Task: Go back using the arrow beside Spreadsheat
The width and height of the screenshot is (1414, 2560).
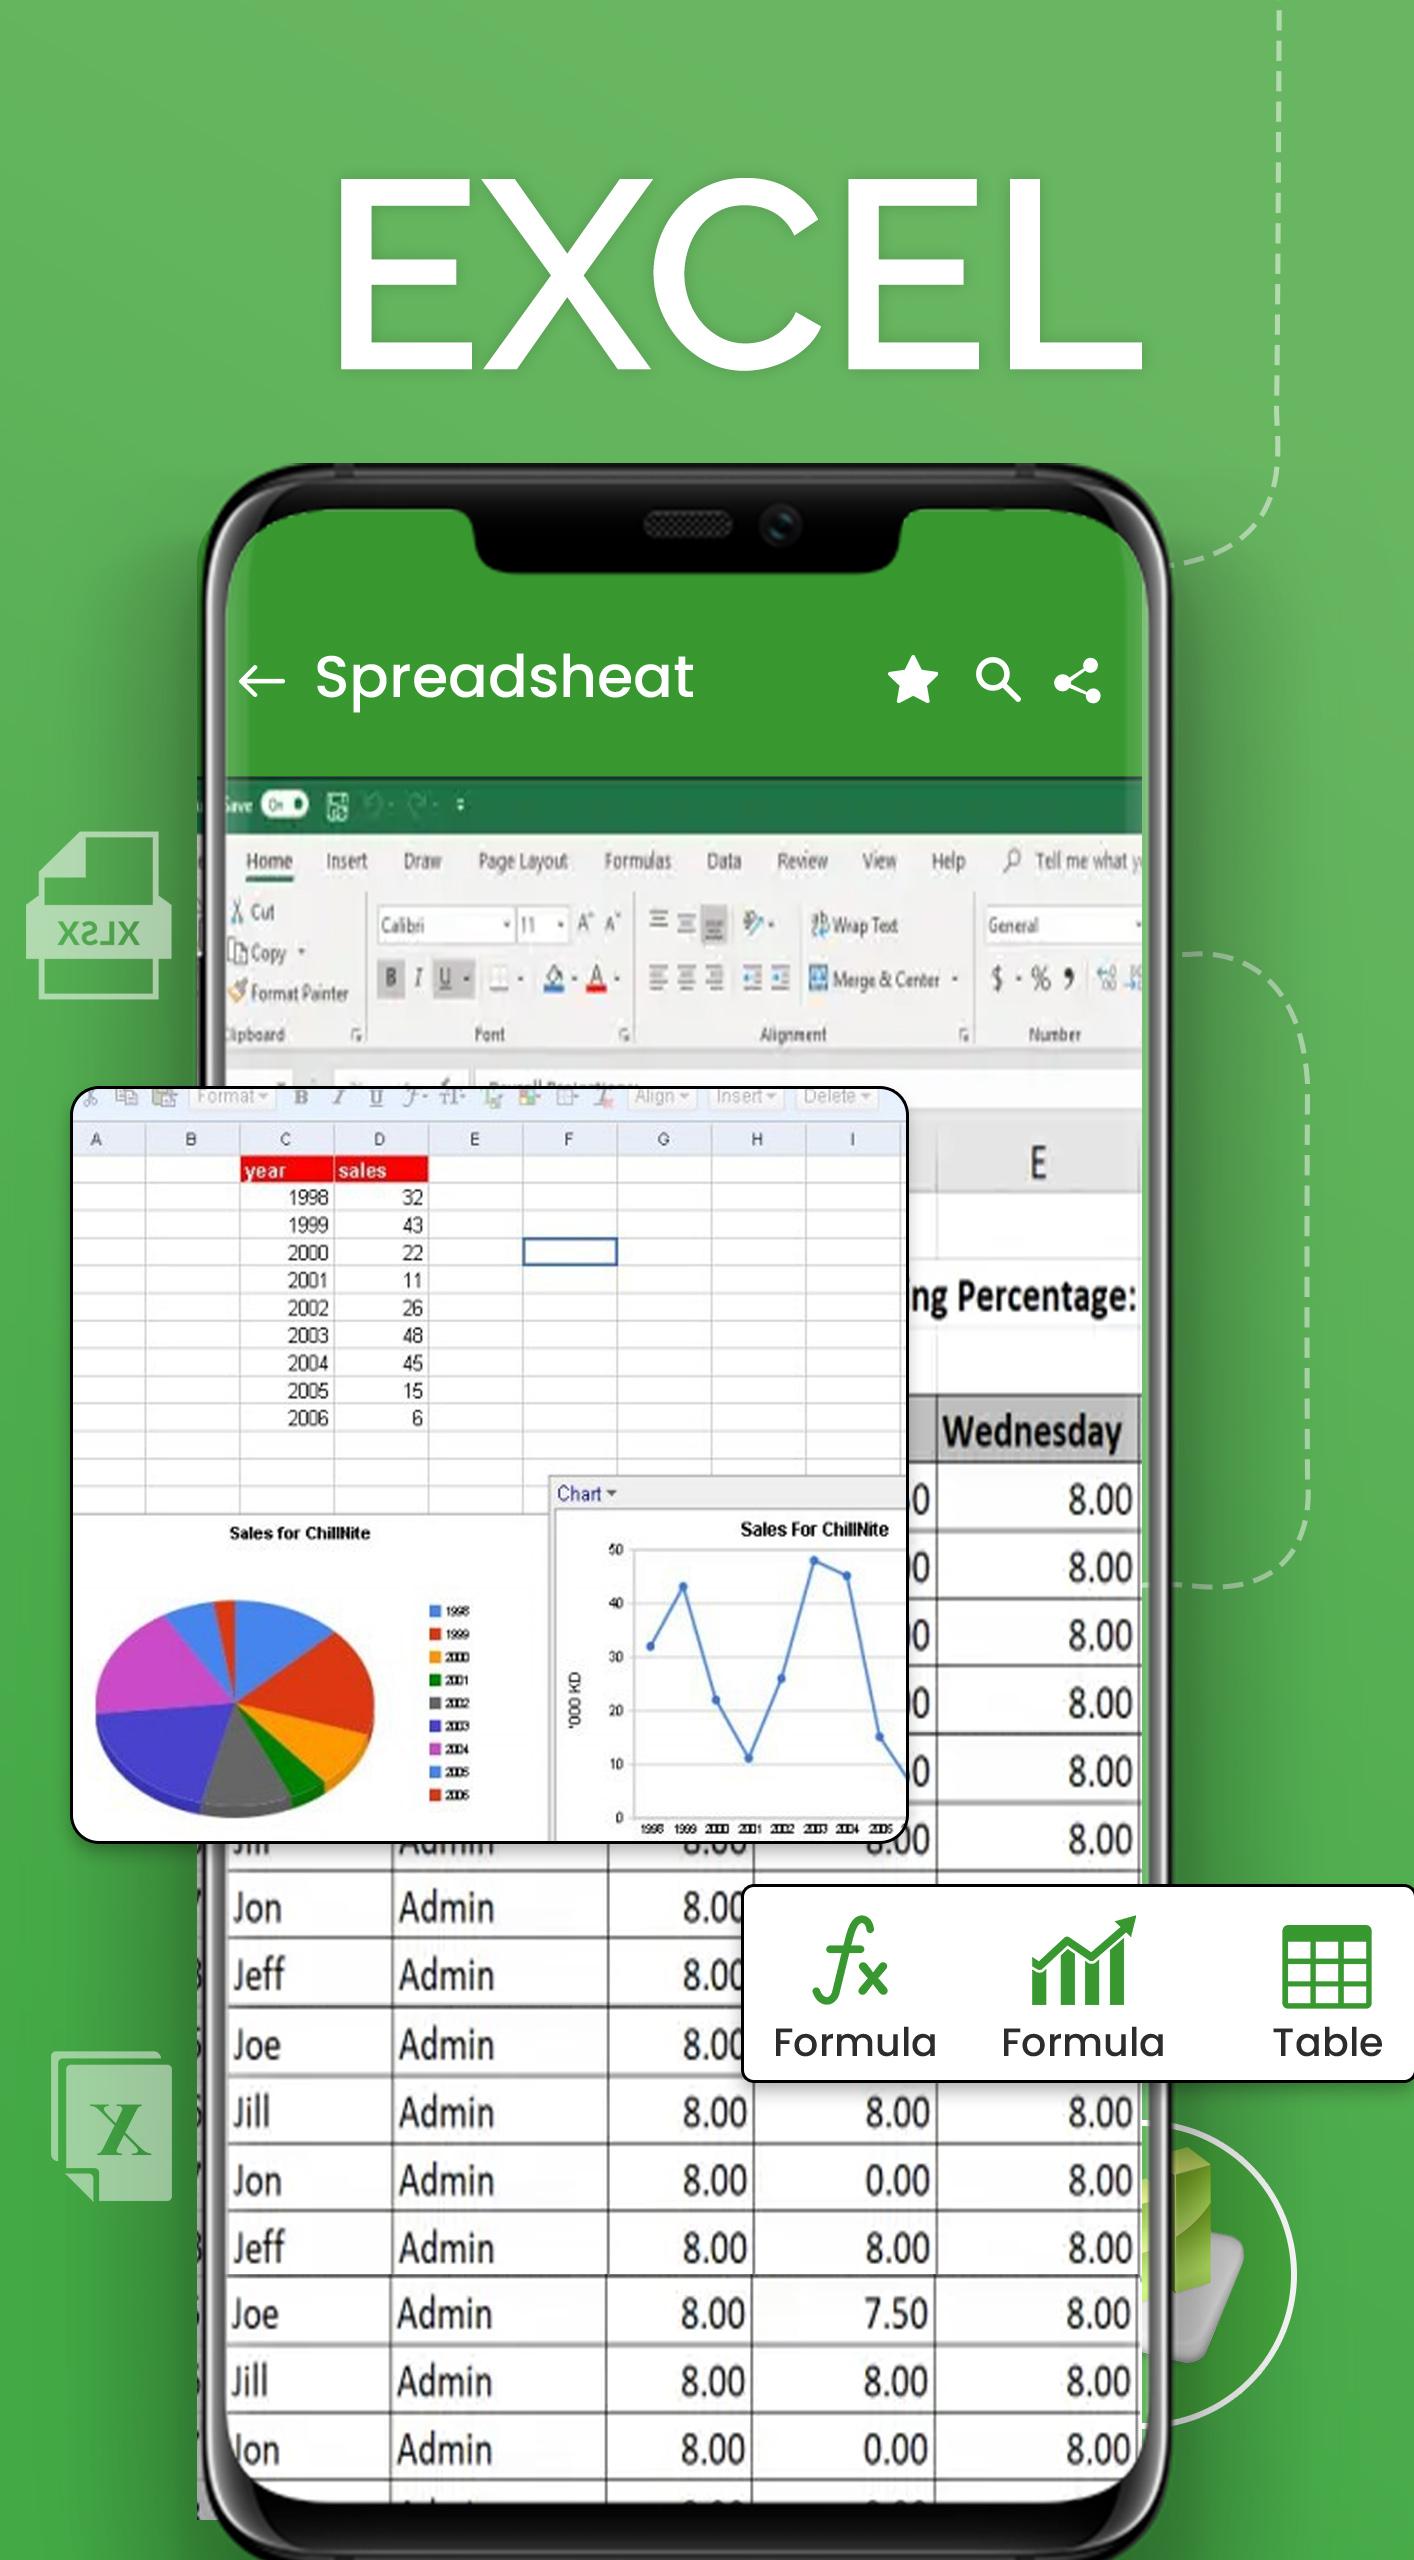Action: coord(262,681)
